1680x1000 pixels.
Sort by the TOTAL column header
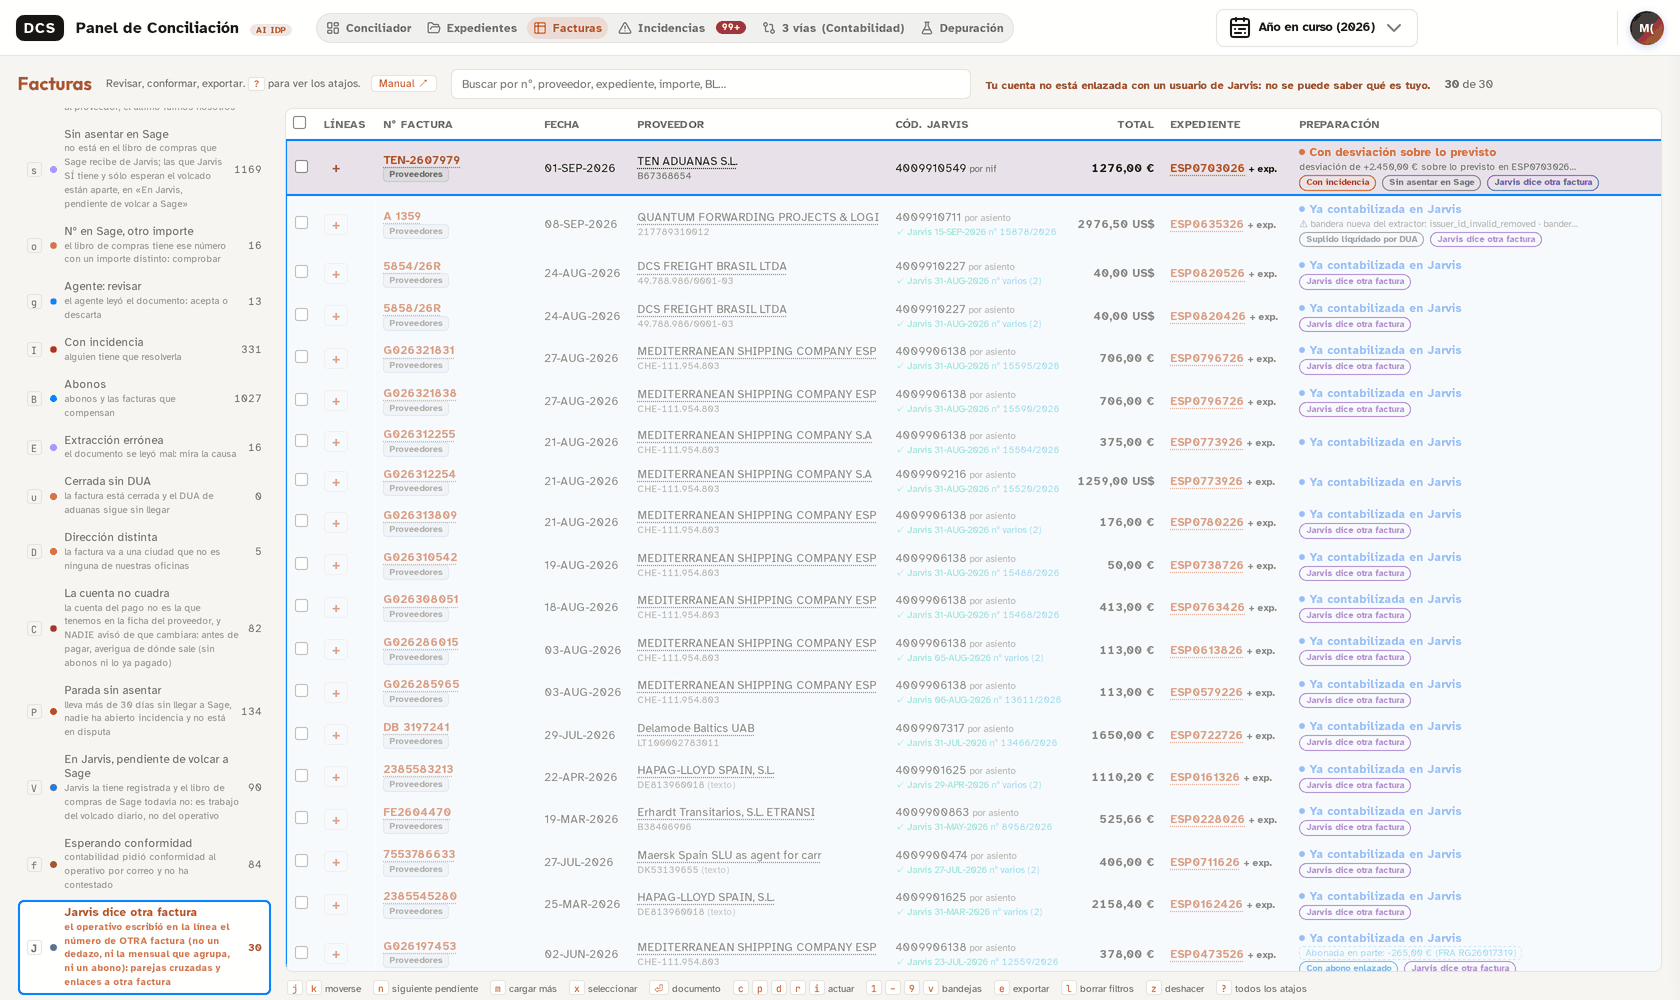click(x=1135, y=124)
